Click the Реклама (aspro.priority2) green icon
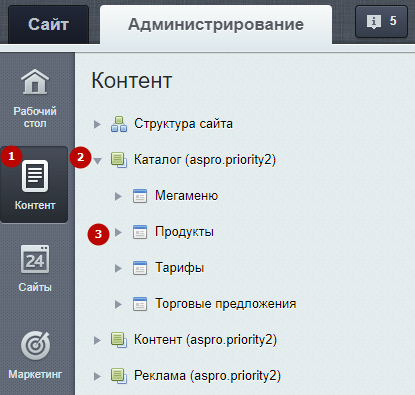Image resolution: width=415 pixels, height=395 pixels. click(x=119, y=376)
